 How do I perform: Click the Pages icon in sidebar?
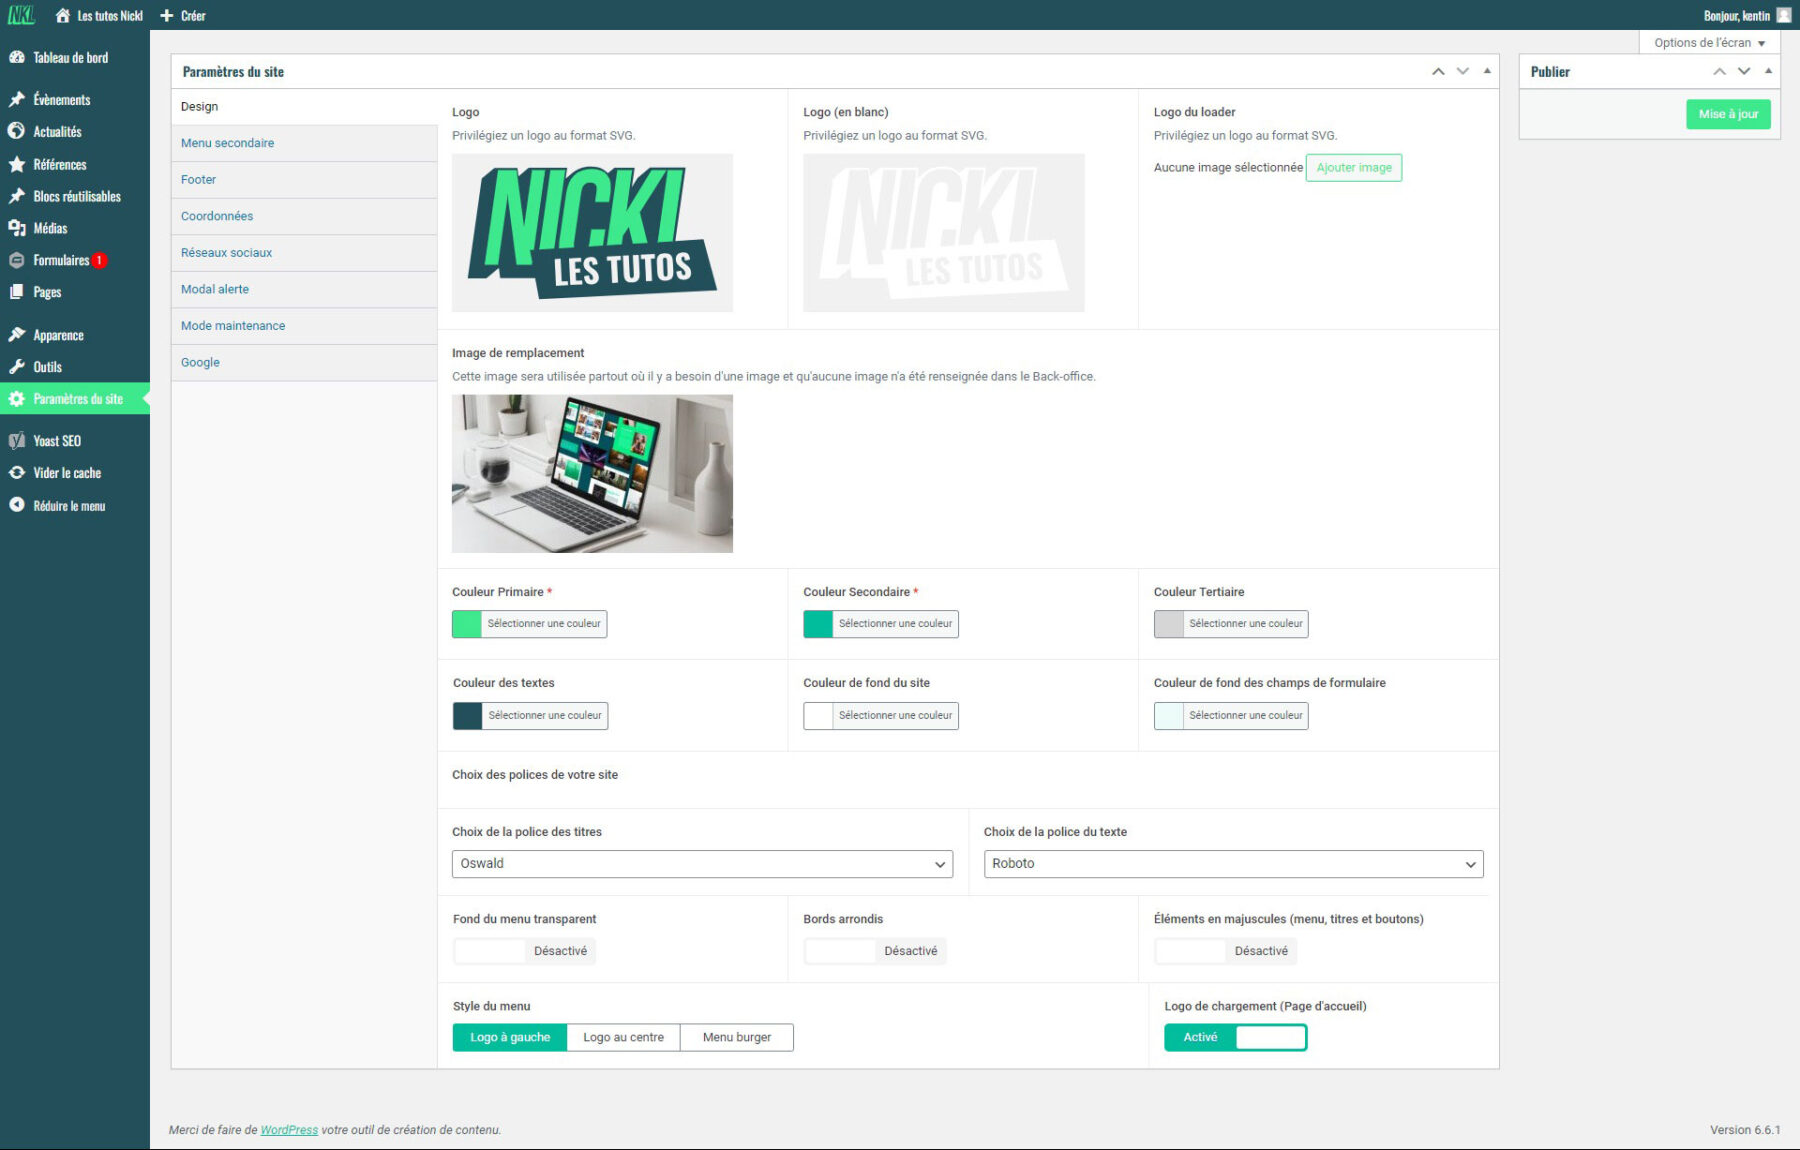coord(17,292)
